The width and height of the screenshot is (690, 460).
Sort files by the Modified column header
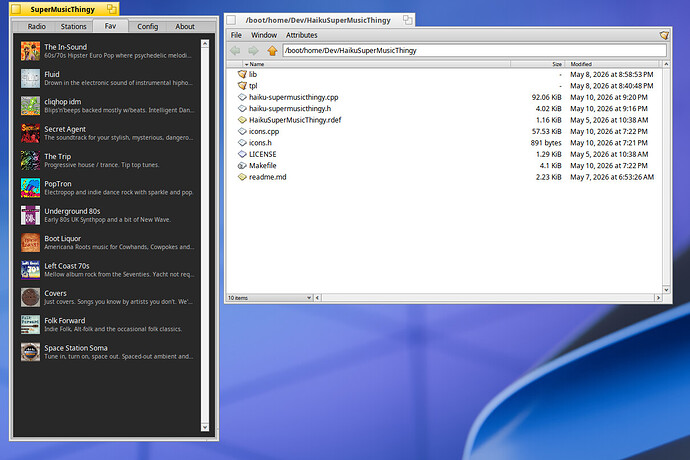[x=613, y=64]
